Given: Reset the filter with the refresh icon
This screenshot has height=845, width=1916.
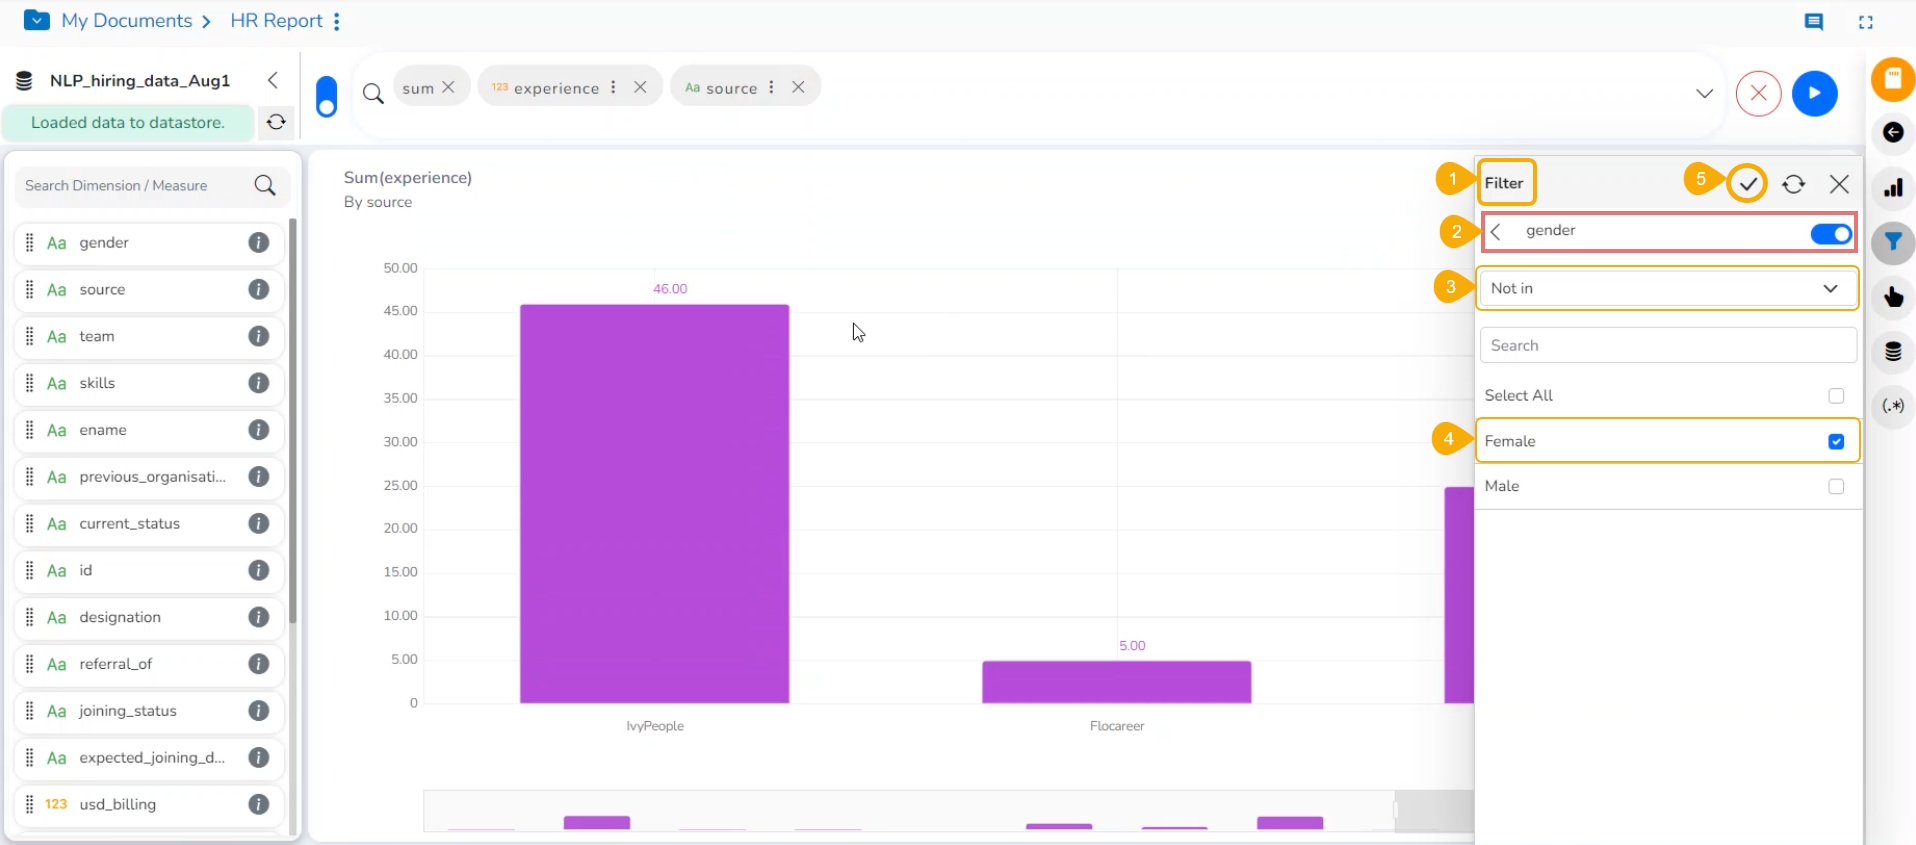Looking at the screenshot, I should point(1794,184).
